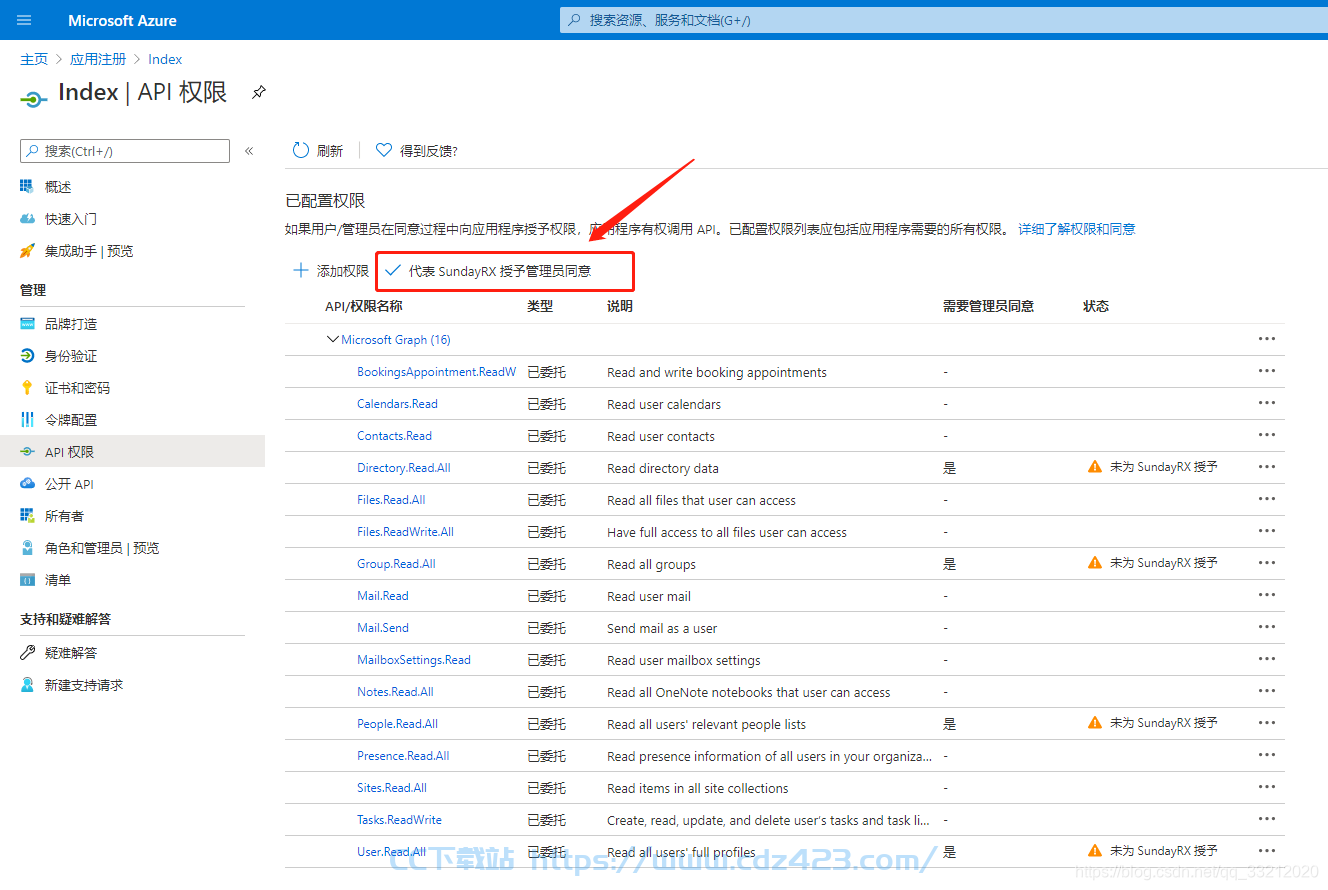Image resolution: width=1328 pixels, height=890 pixels.
Task: Open the 角色和管理员 icon
Action: [x=27, y=548]
